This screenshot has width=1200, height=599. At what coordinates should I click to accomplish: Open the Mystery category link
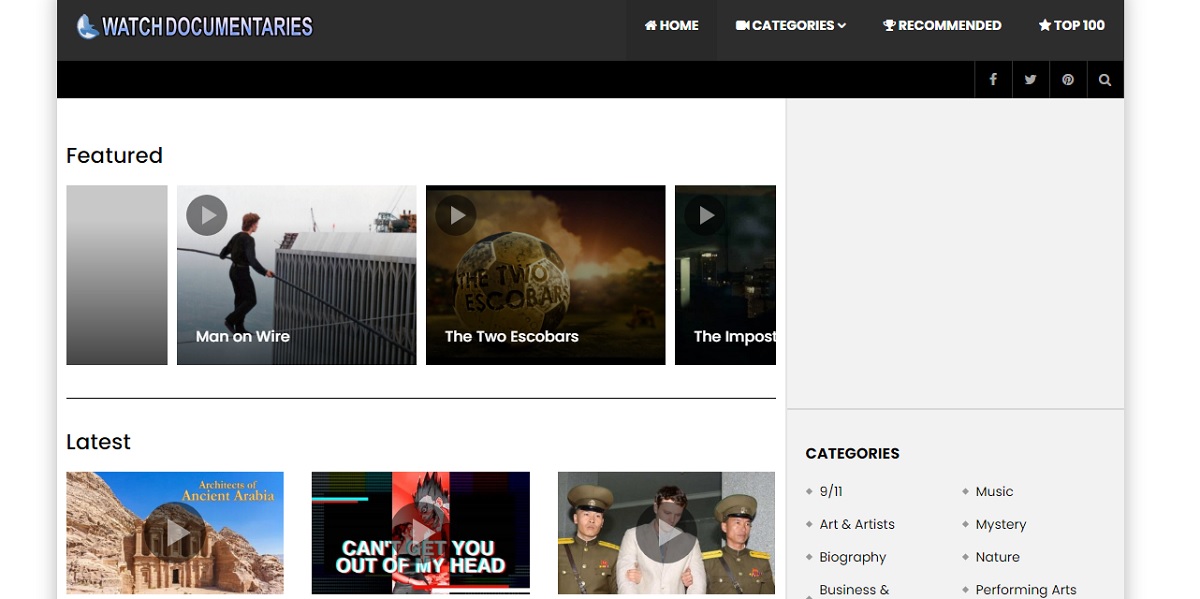(1001, 524)
